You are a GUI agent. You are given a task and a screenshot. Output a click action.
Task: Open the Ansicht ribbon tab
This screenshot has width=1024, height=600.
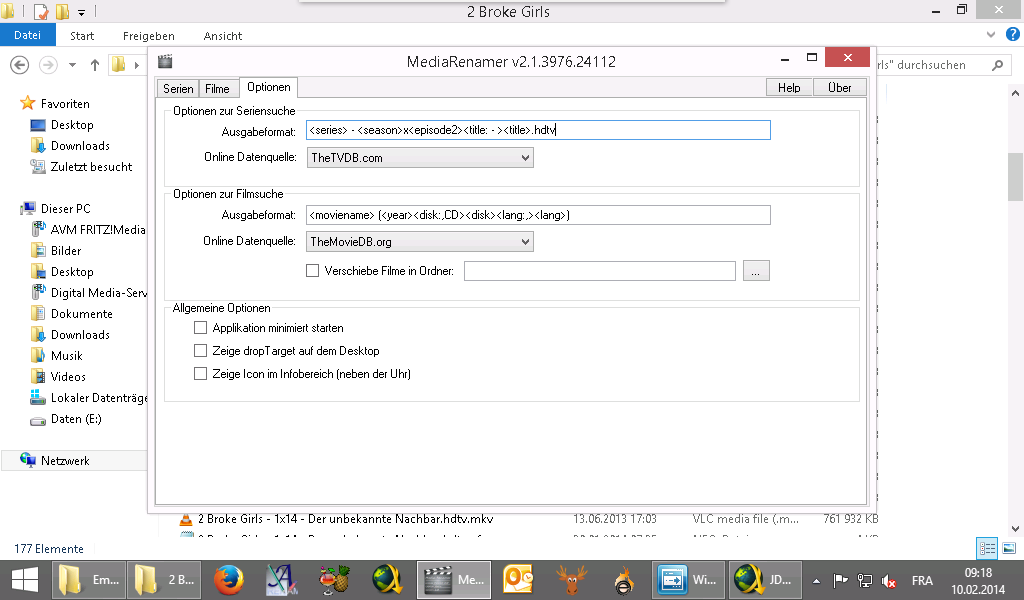click(x=223, y=36)
